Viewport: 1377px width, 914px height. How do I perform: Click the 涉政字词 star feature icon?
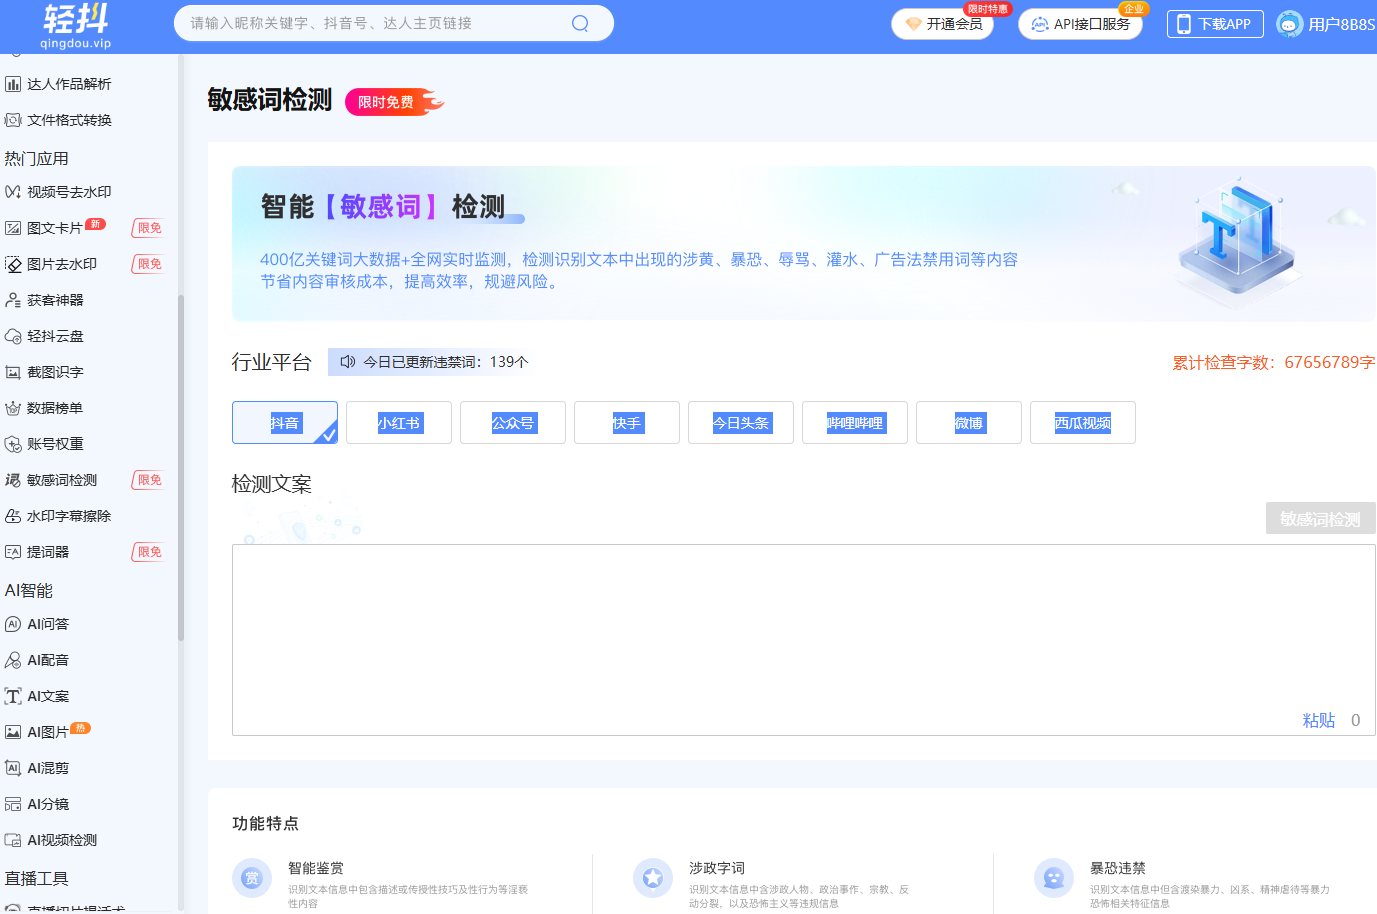pos(653,878)
